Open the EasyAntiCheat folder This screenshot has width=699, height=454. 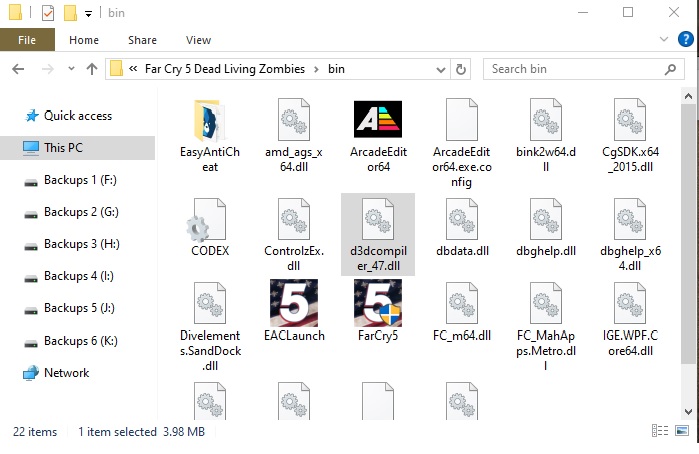[x=210, y=136]
